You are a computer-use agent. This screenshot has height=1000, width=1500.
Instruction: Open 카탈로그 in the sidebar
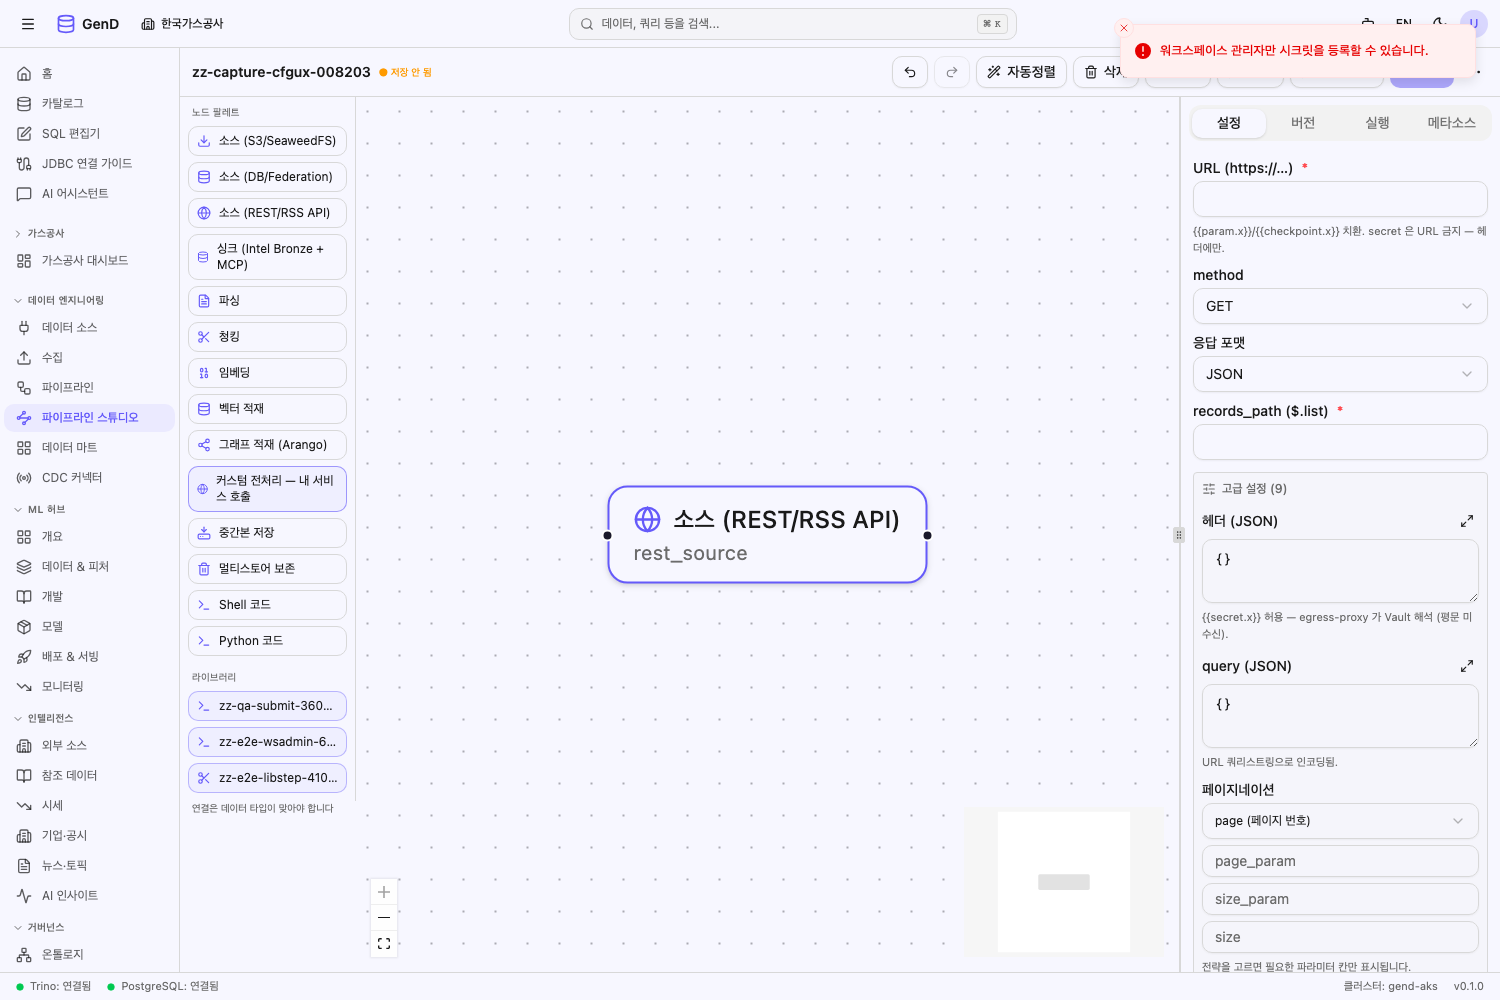pos(90,104)
